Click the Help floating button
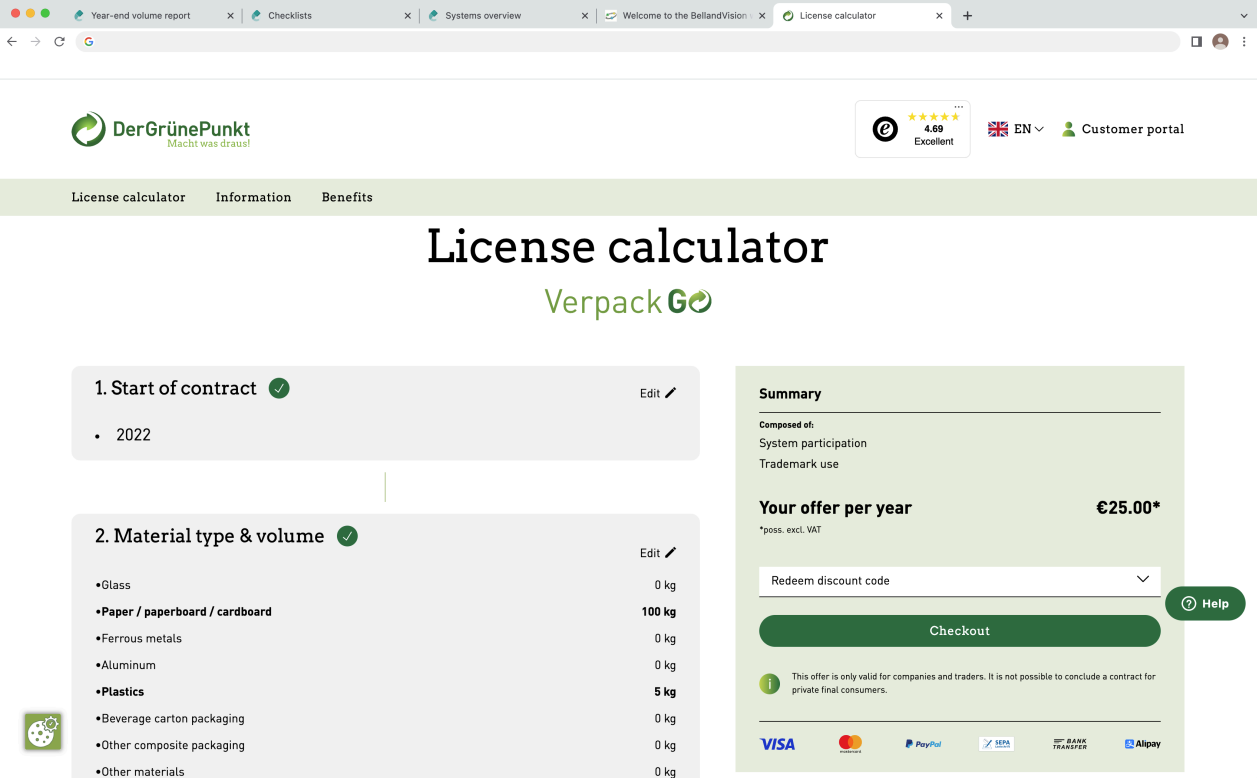 click(x=1205, y=603)
